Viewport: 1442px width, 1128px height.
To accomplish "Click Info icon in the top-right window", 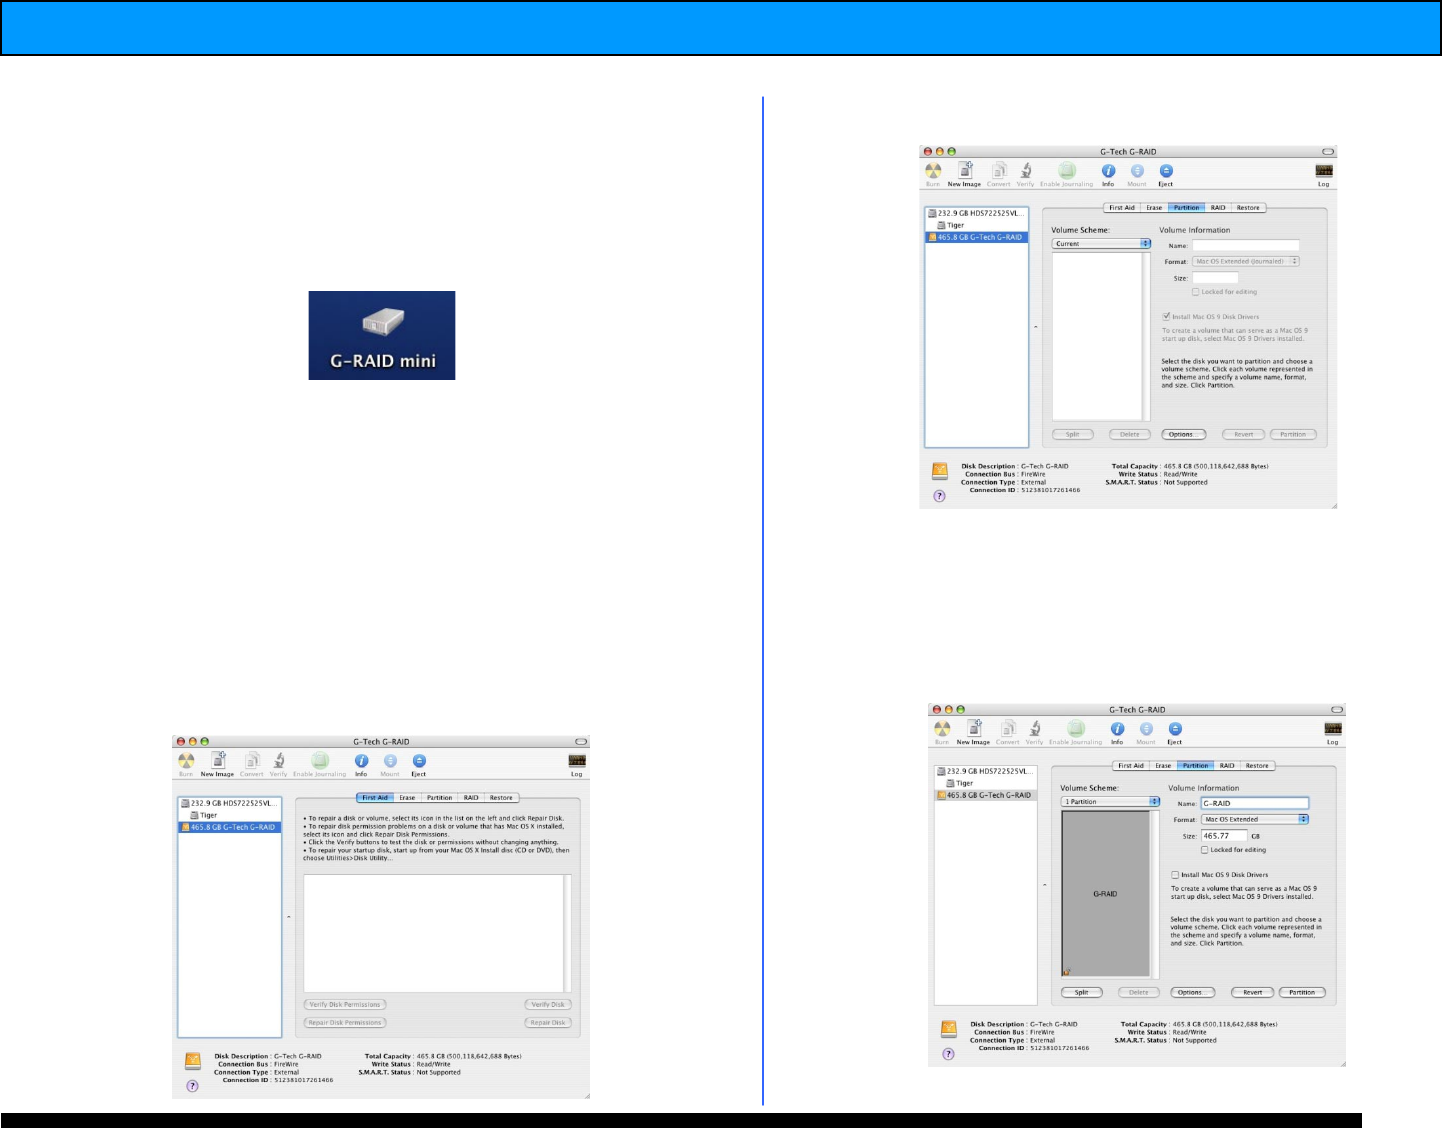I will tap(1108, 172).
